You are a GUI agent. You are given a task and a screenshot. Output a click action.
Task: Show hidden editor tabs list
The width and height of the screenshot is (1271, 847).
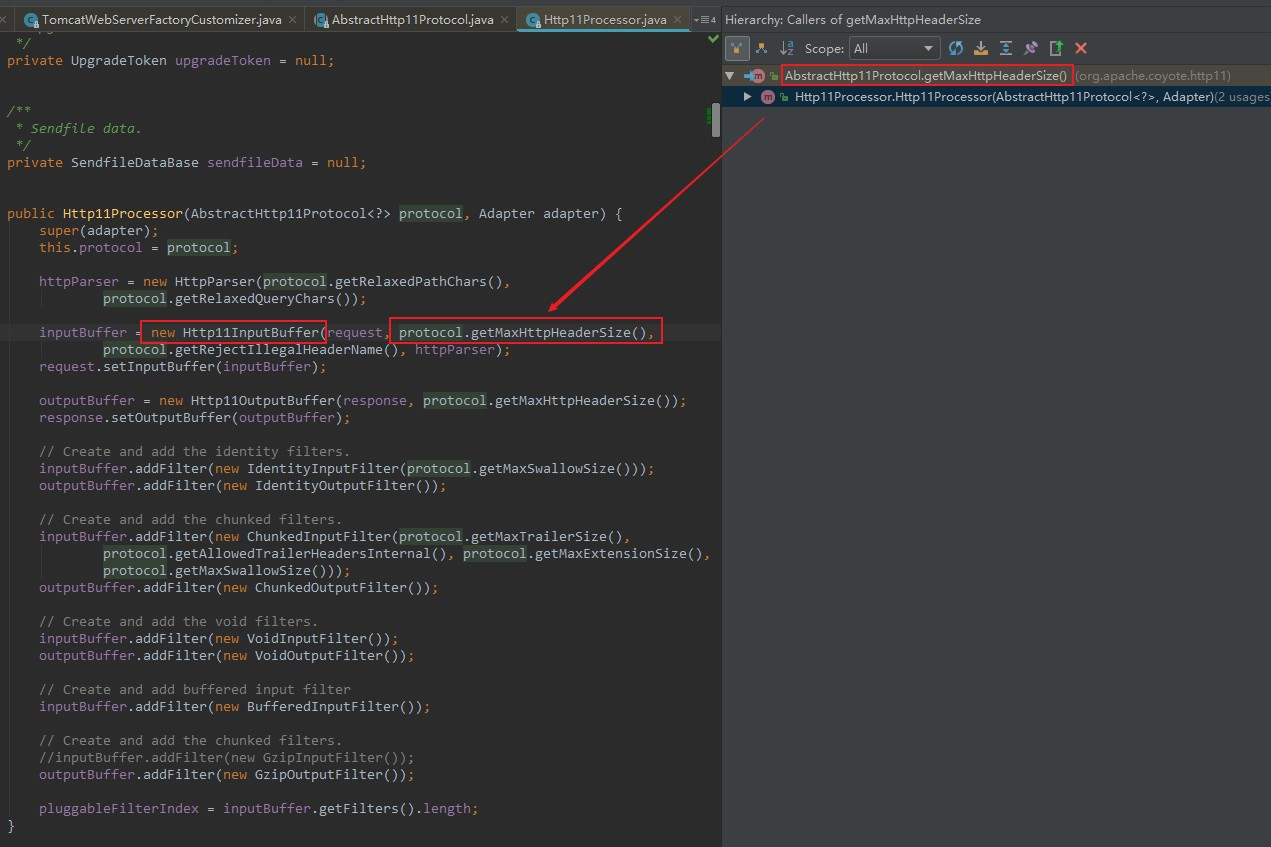707,19
